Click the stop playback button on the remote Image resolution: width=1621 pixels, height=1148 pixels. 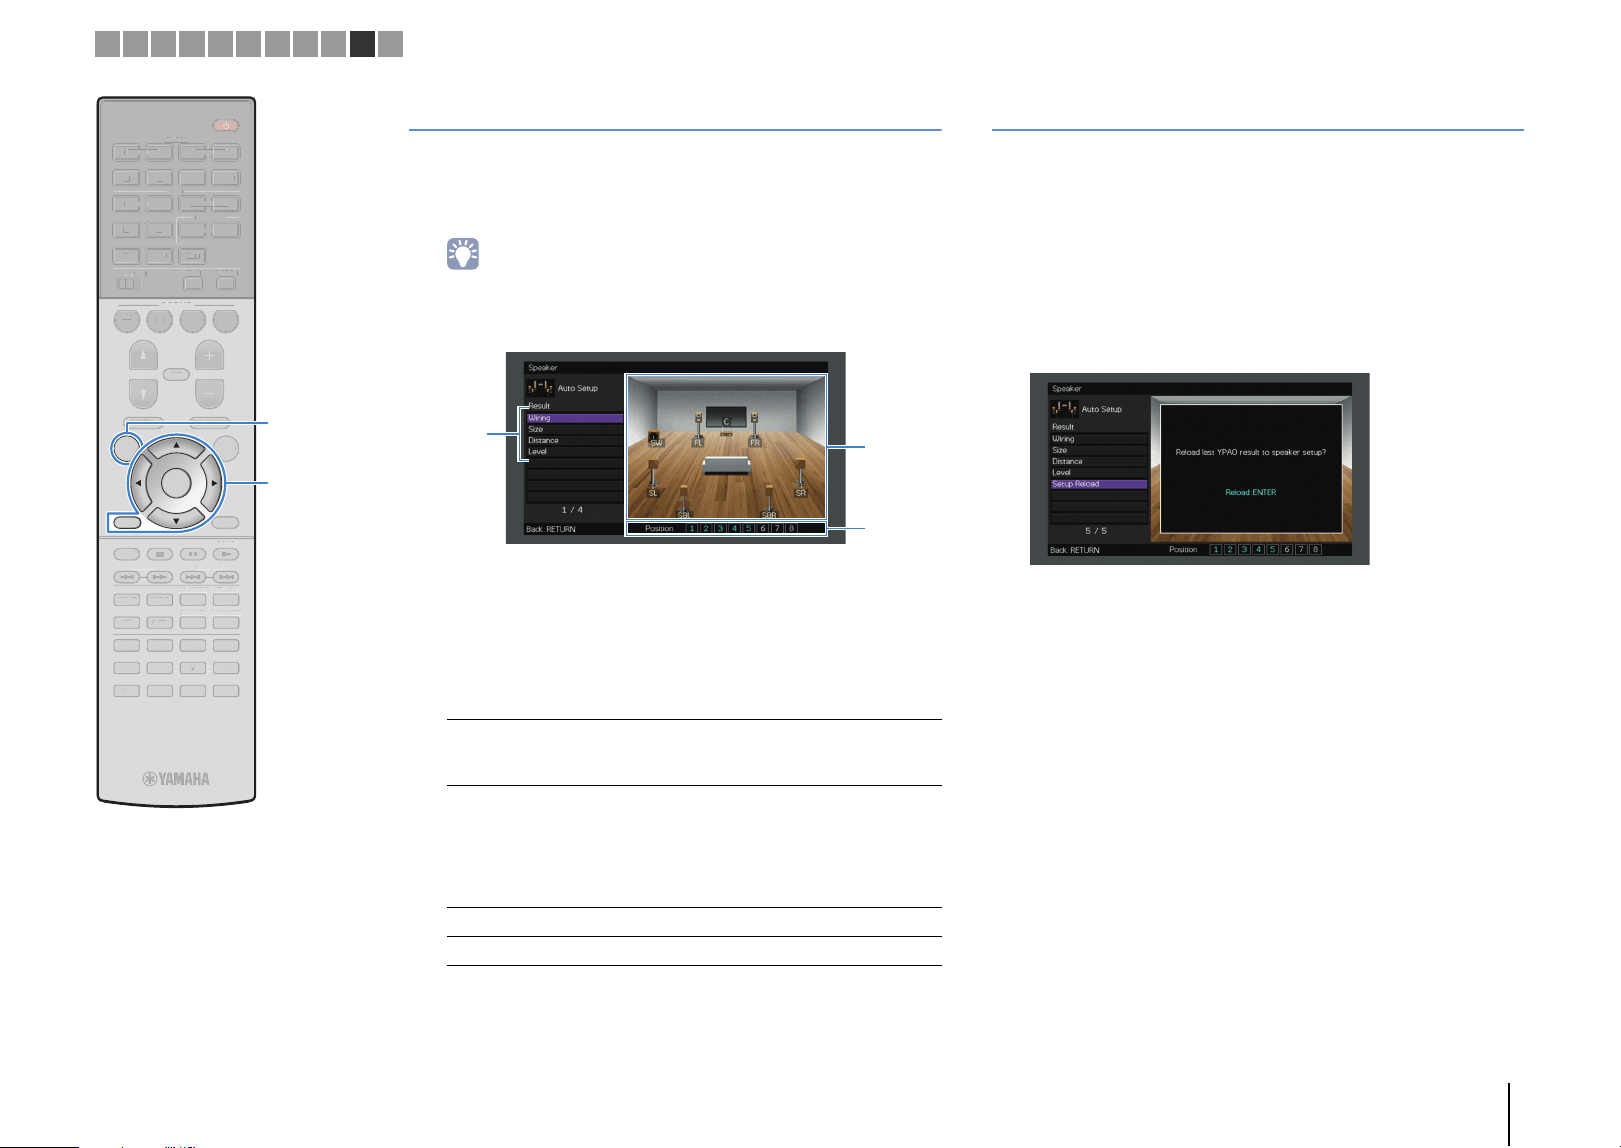tap(160, 554)
